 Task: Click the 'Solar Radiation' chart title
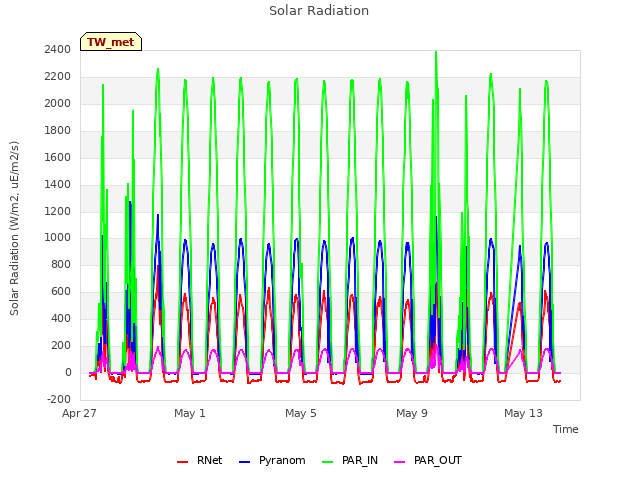click(x=319, y=11)
